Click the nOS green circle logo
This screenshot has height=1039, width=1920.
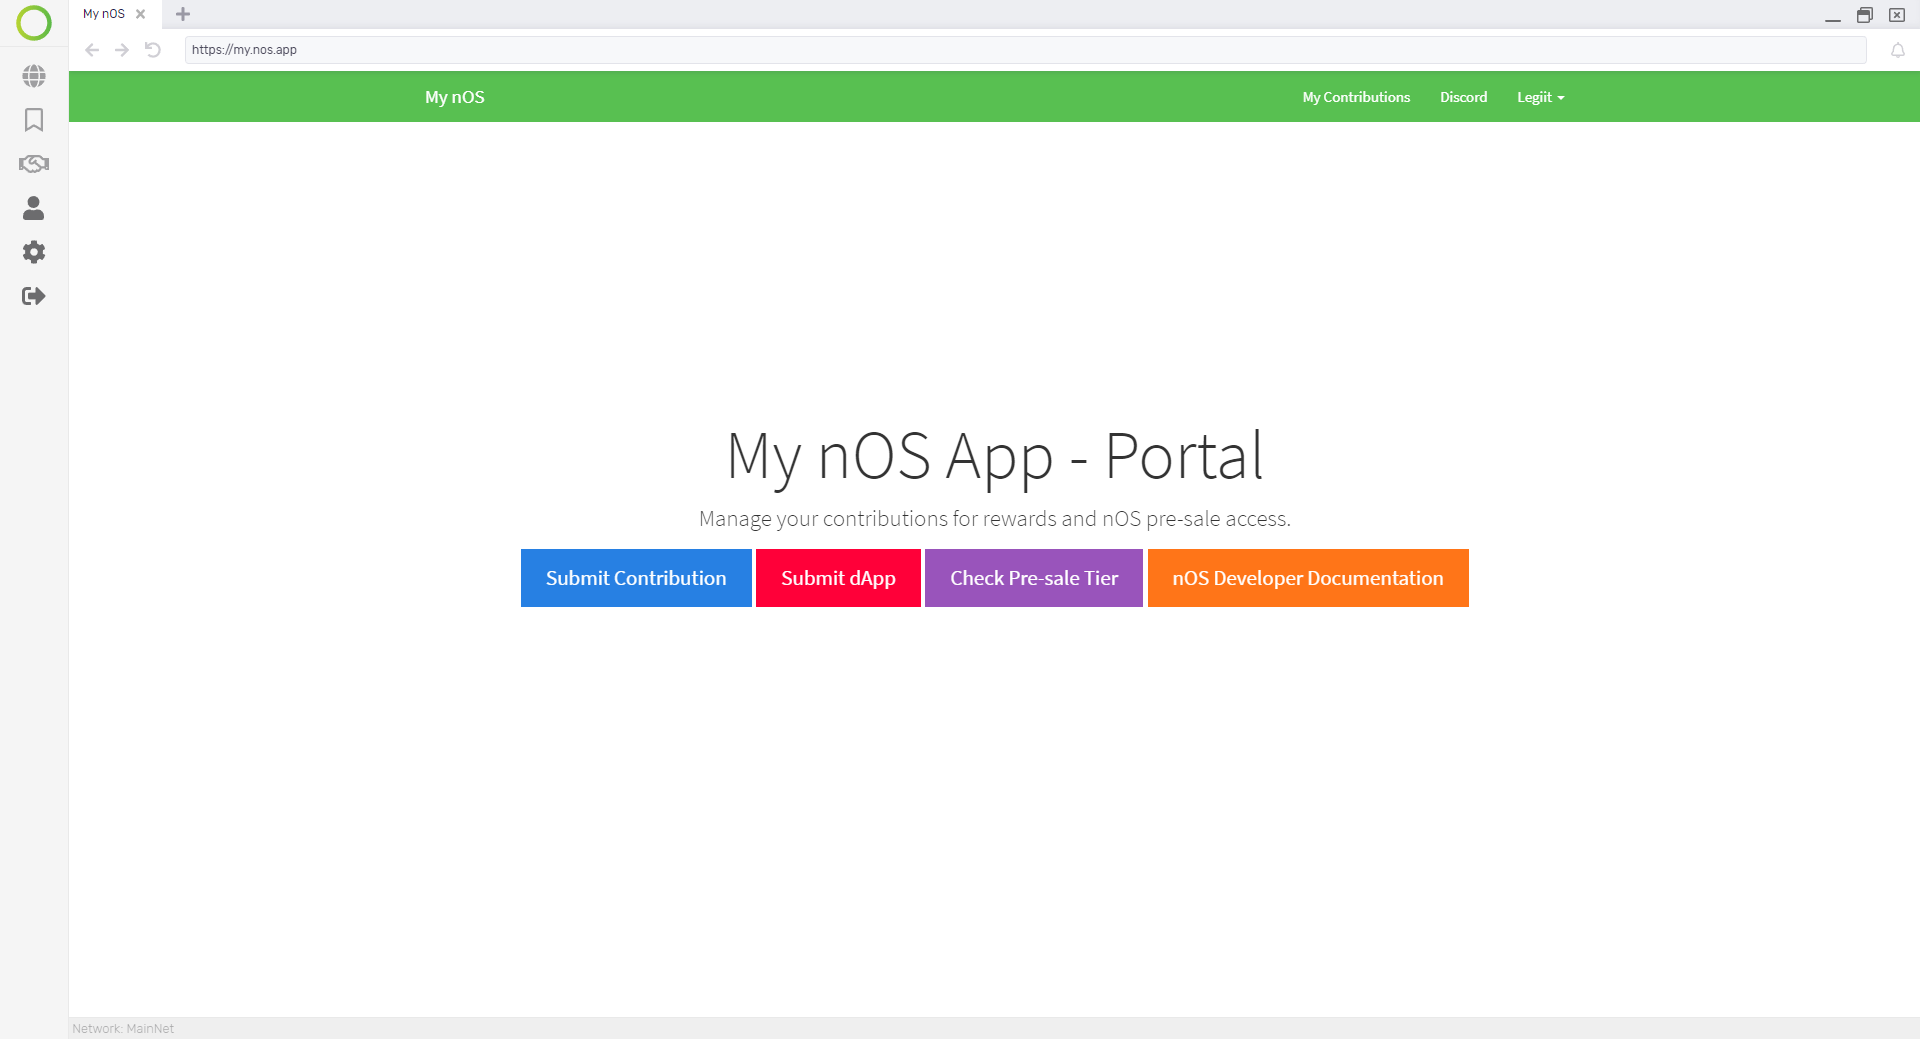pyautogui.click(x=34, y=23)
